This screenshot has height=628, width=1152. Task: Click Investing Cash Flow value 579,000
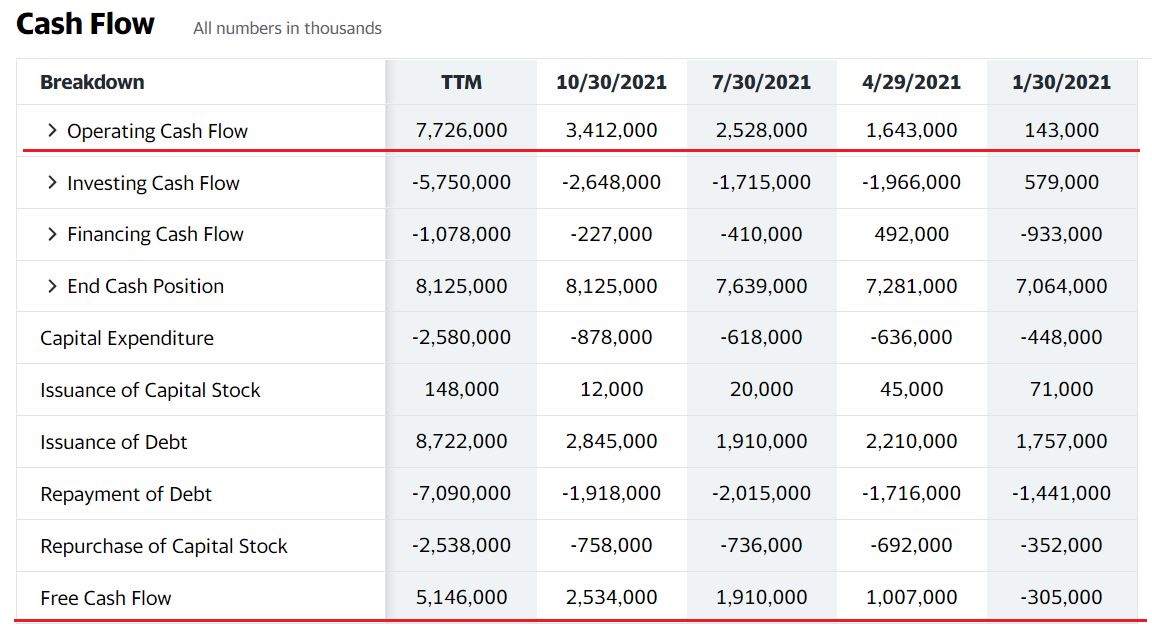coord(1062,182)
